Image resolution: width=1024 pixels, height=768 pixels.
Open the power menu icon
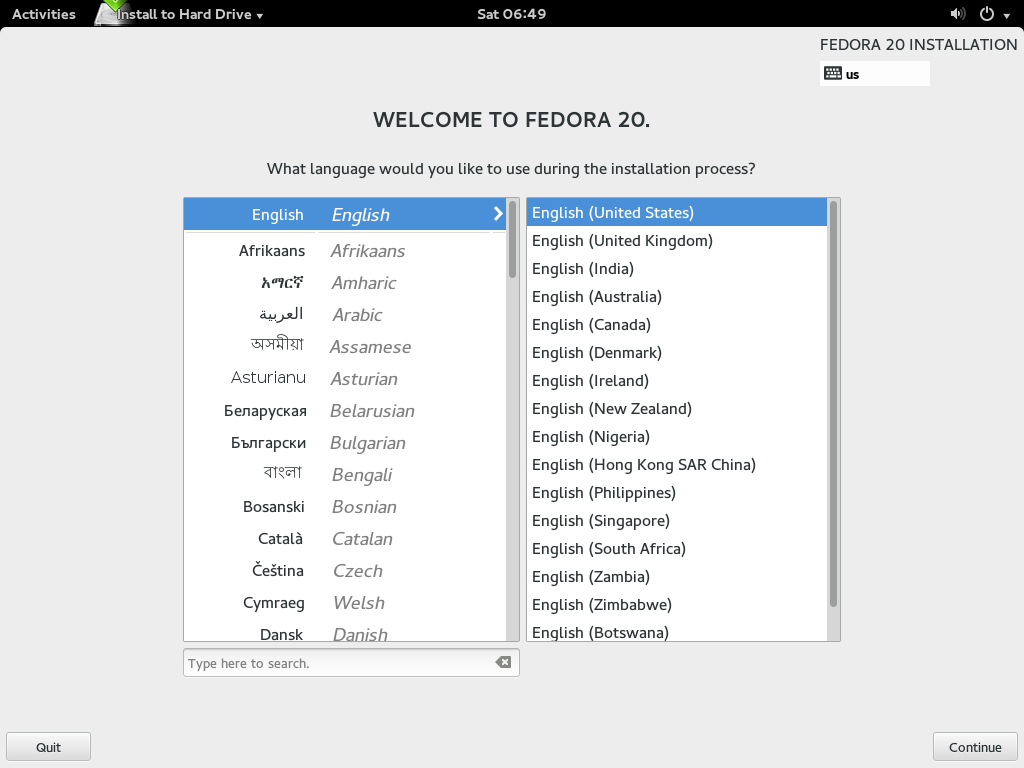[986, 14]
